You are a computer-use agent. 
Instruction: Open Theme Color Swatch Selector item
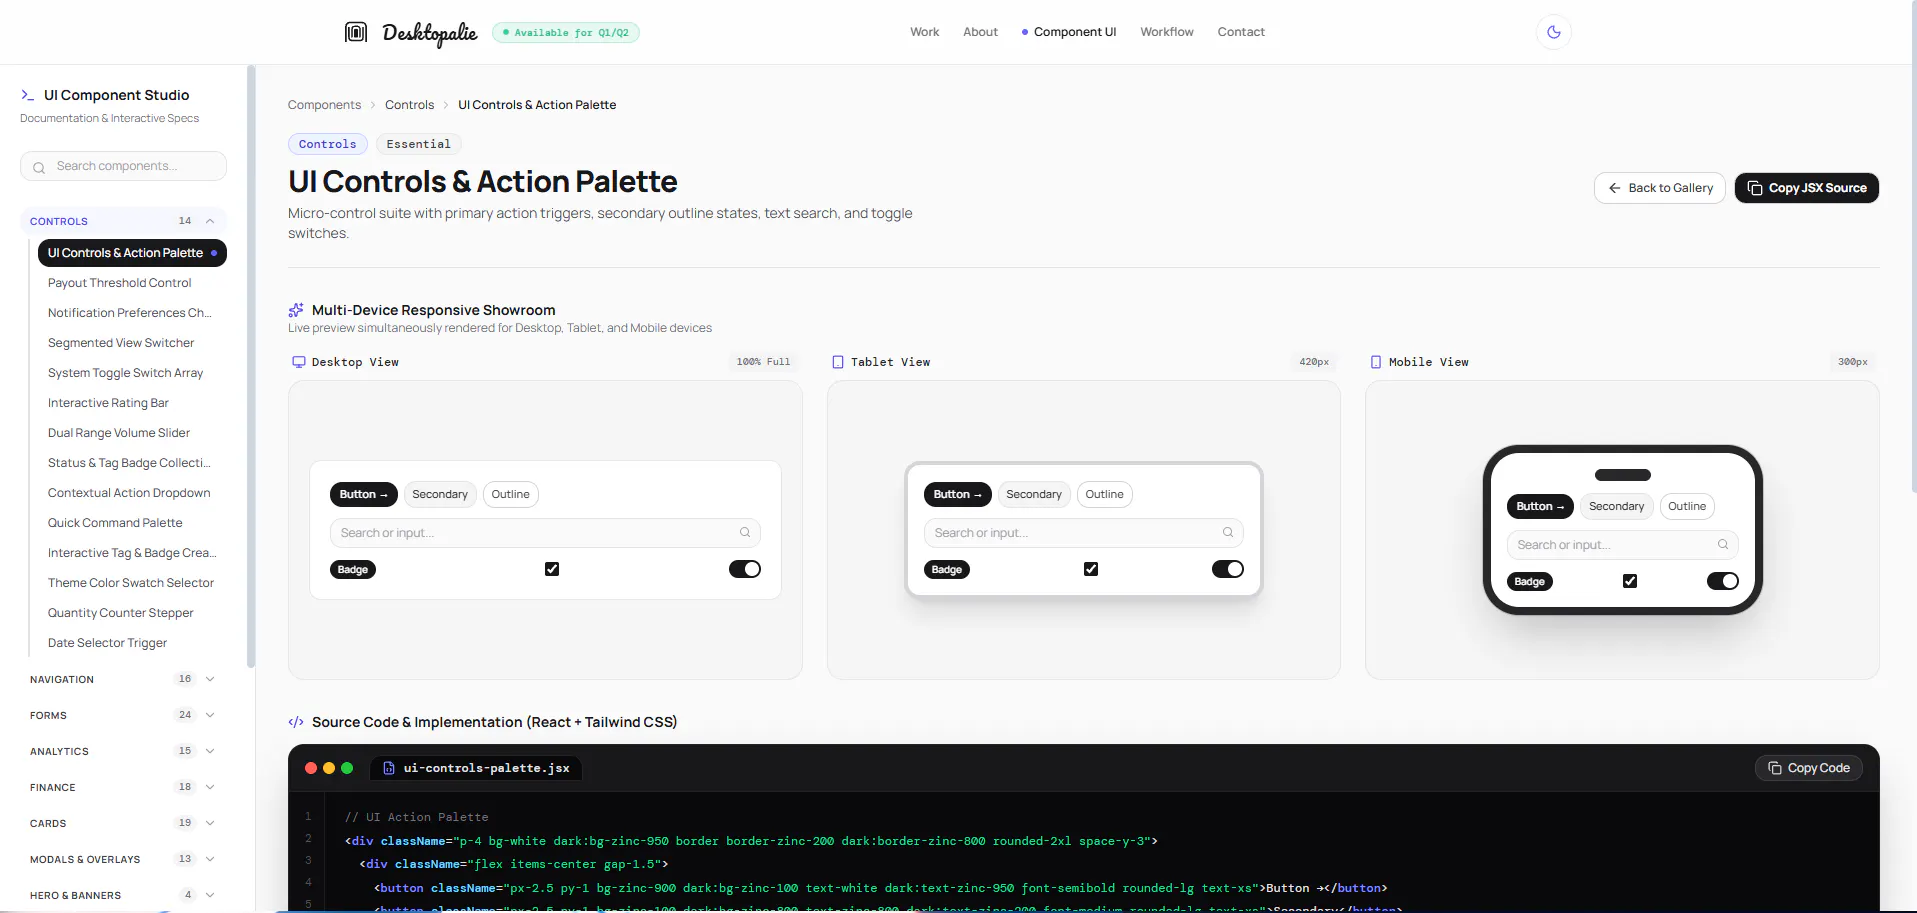tap(132, 583)
